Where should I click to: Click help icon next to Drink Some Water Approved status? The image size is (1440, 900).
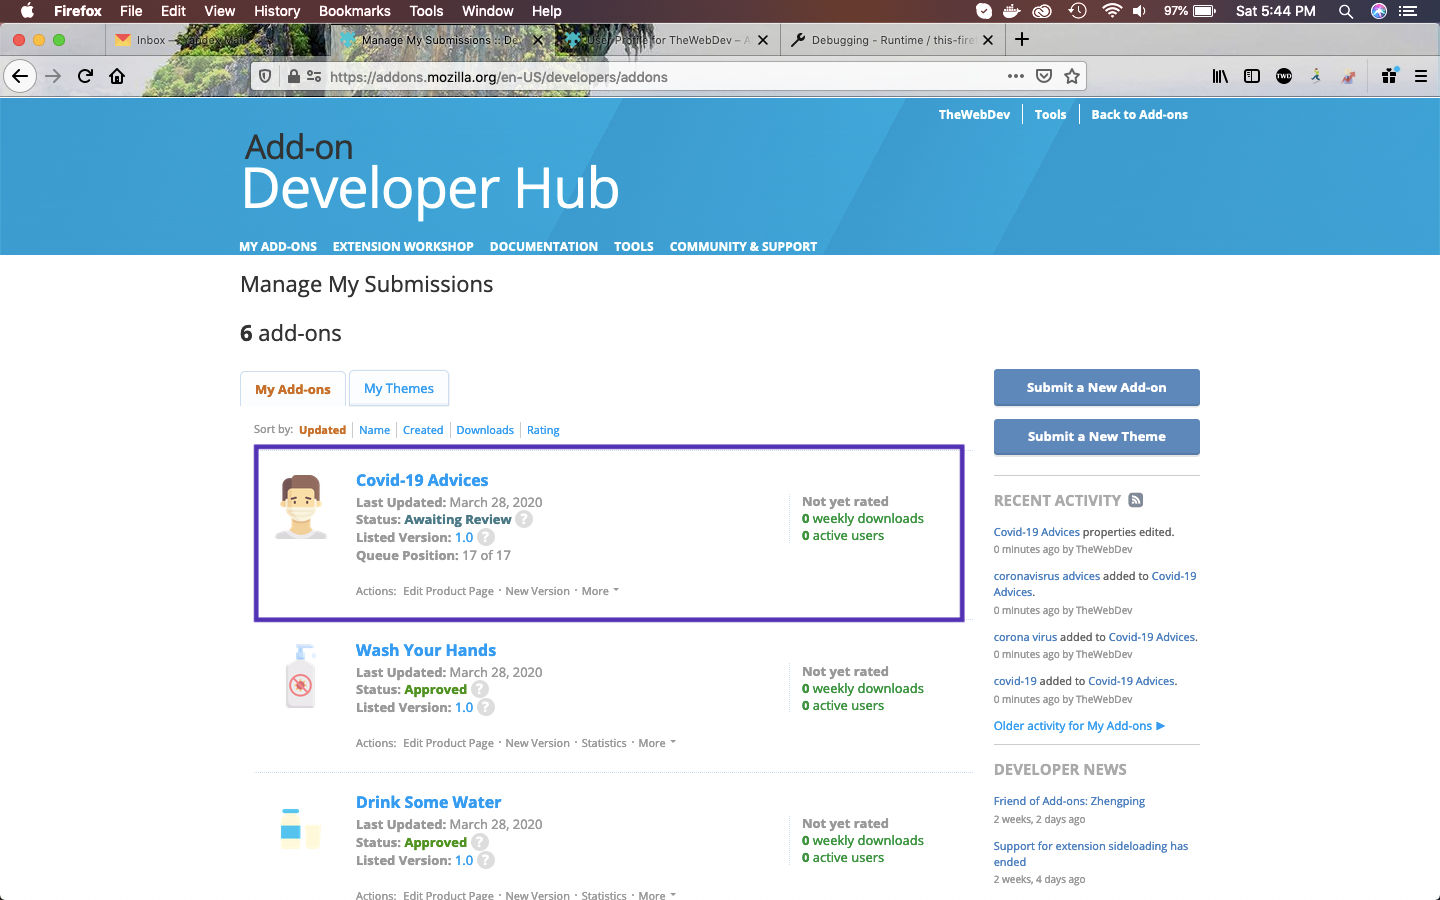pyautogui.click(x=480, y=842)
